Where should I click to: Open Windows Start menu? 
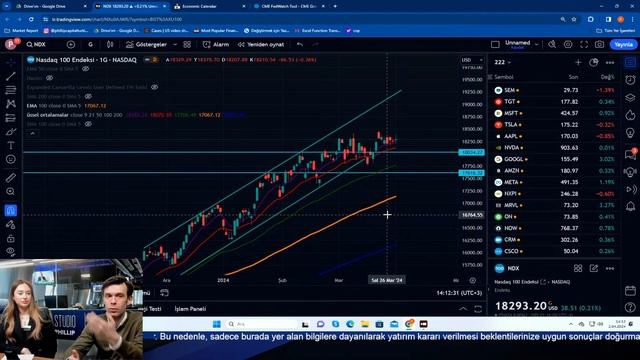pos(217,324)
